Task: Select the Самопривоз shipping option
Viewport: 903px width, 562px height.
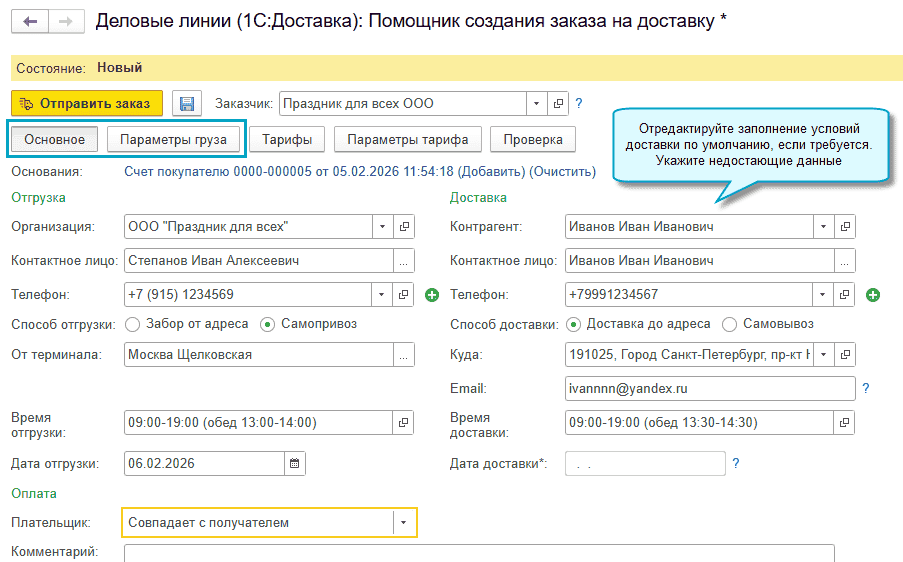Action: pyautogui.click(x=268, y=324)
